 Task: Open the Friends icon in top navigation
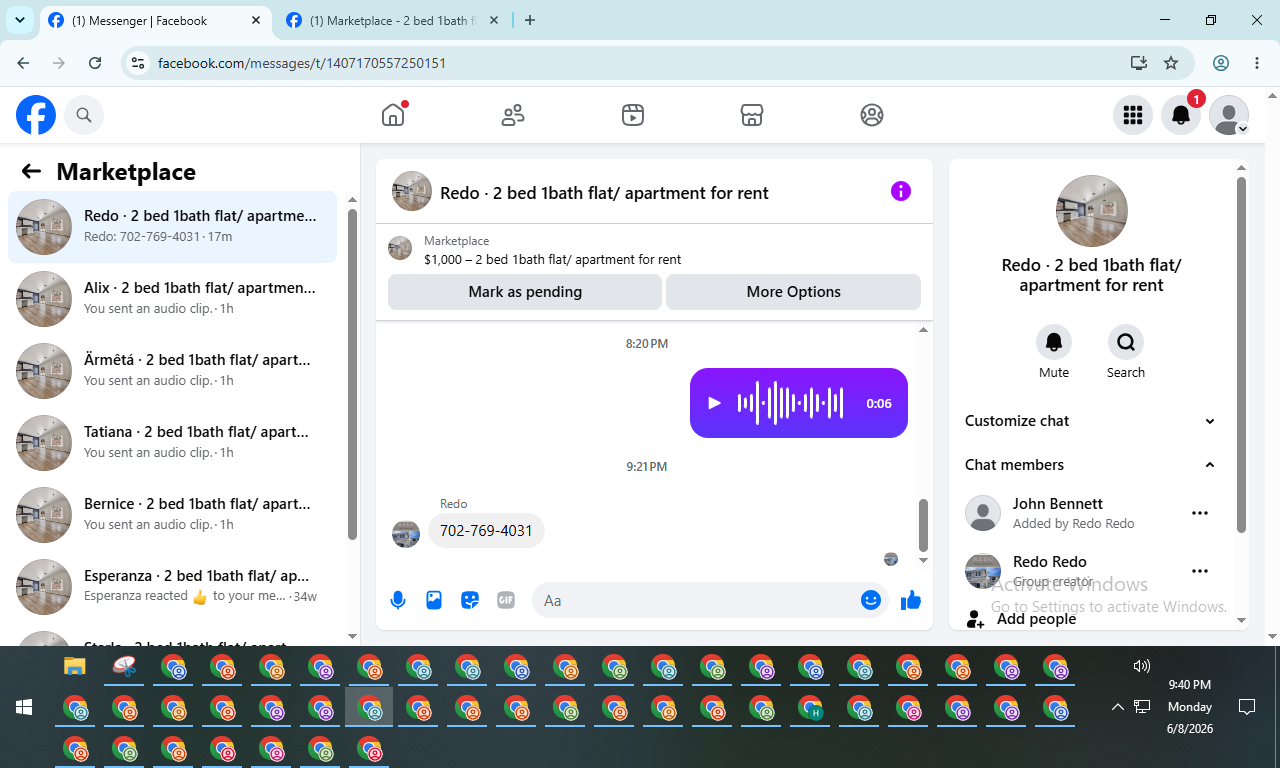pyautogui.click(x=513, y=116)
